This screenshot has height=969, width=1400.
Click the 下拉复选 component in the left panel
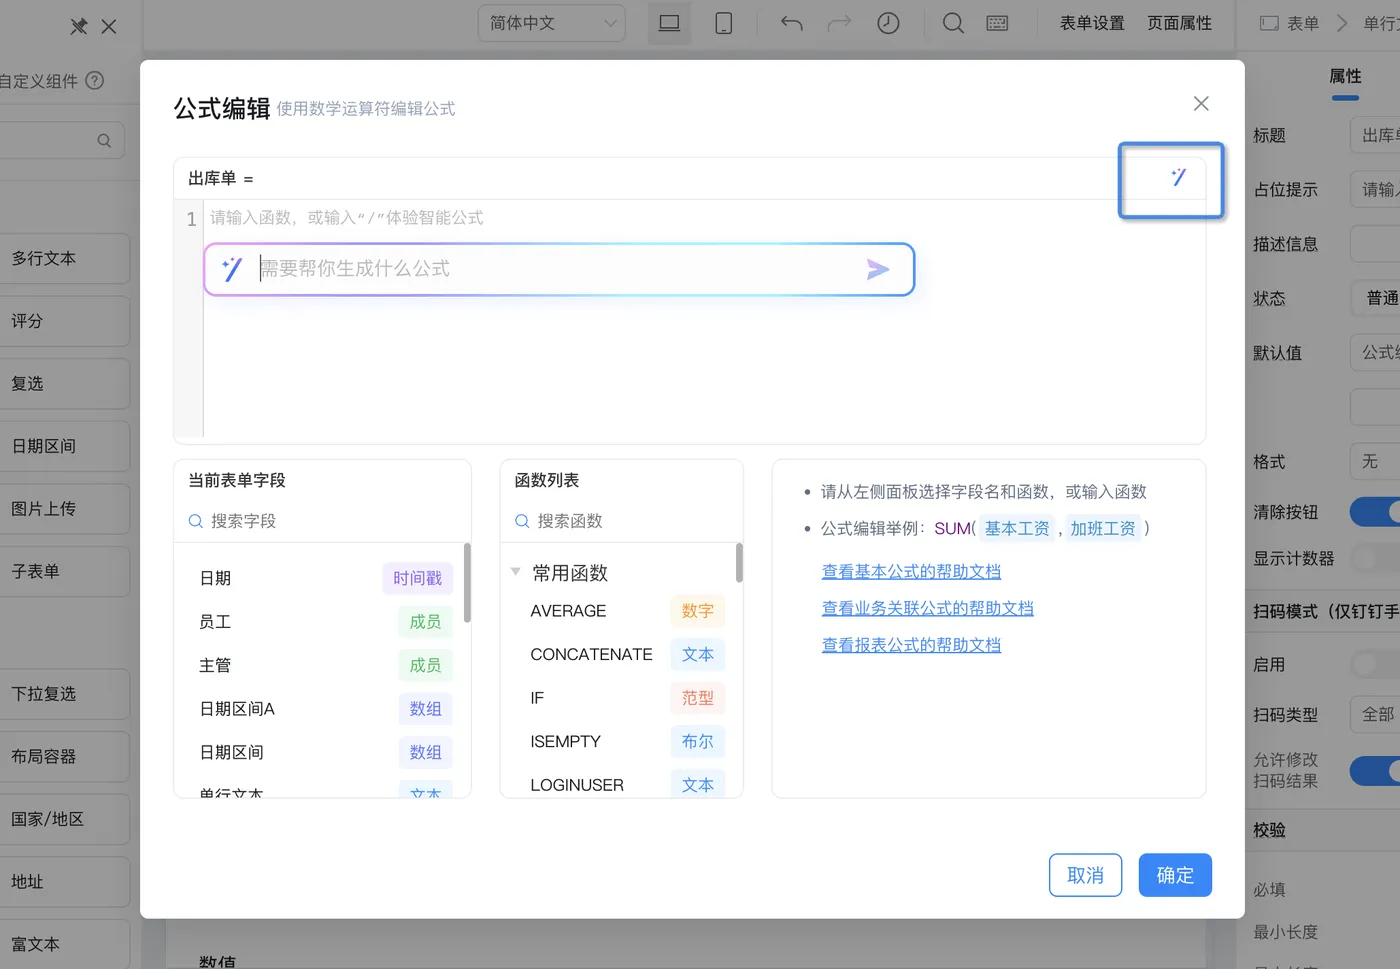(64, 694)
